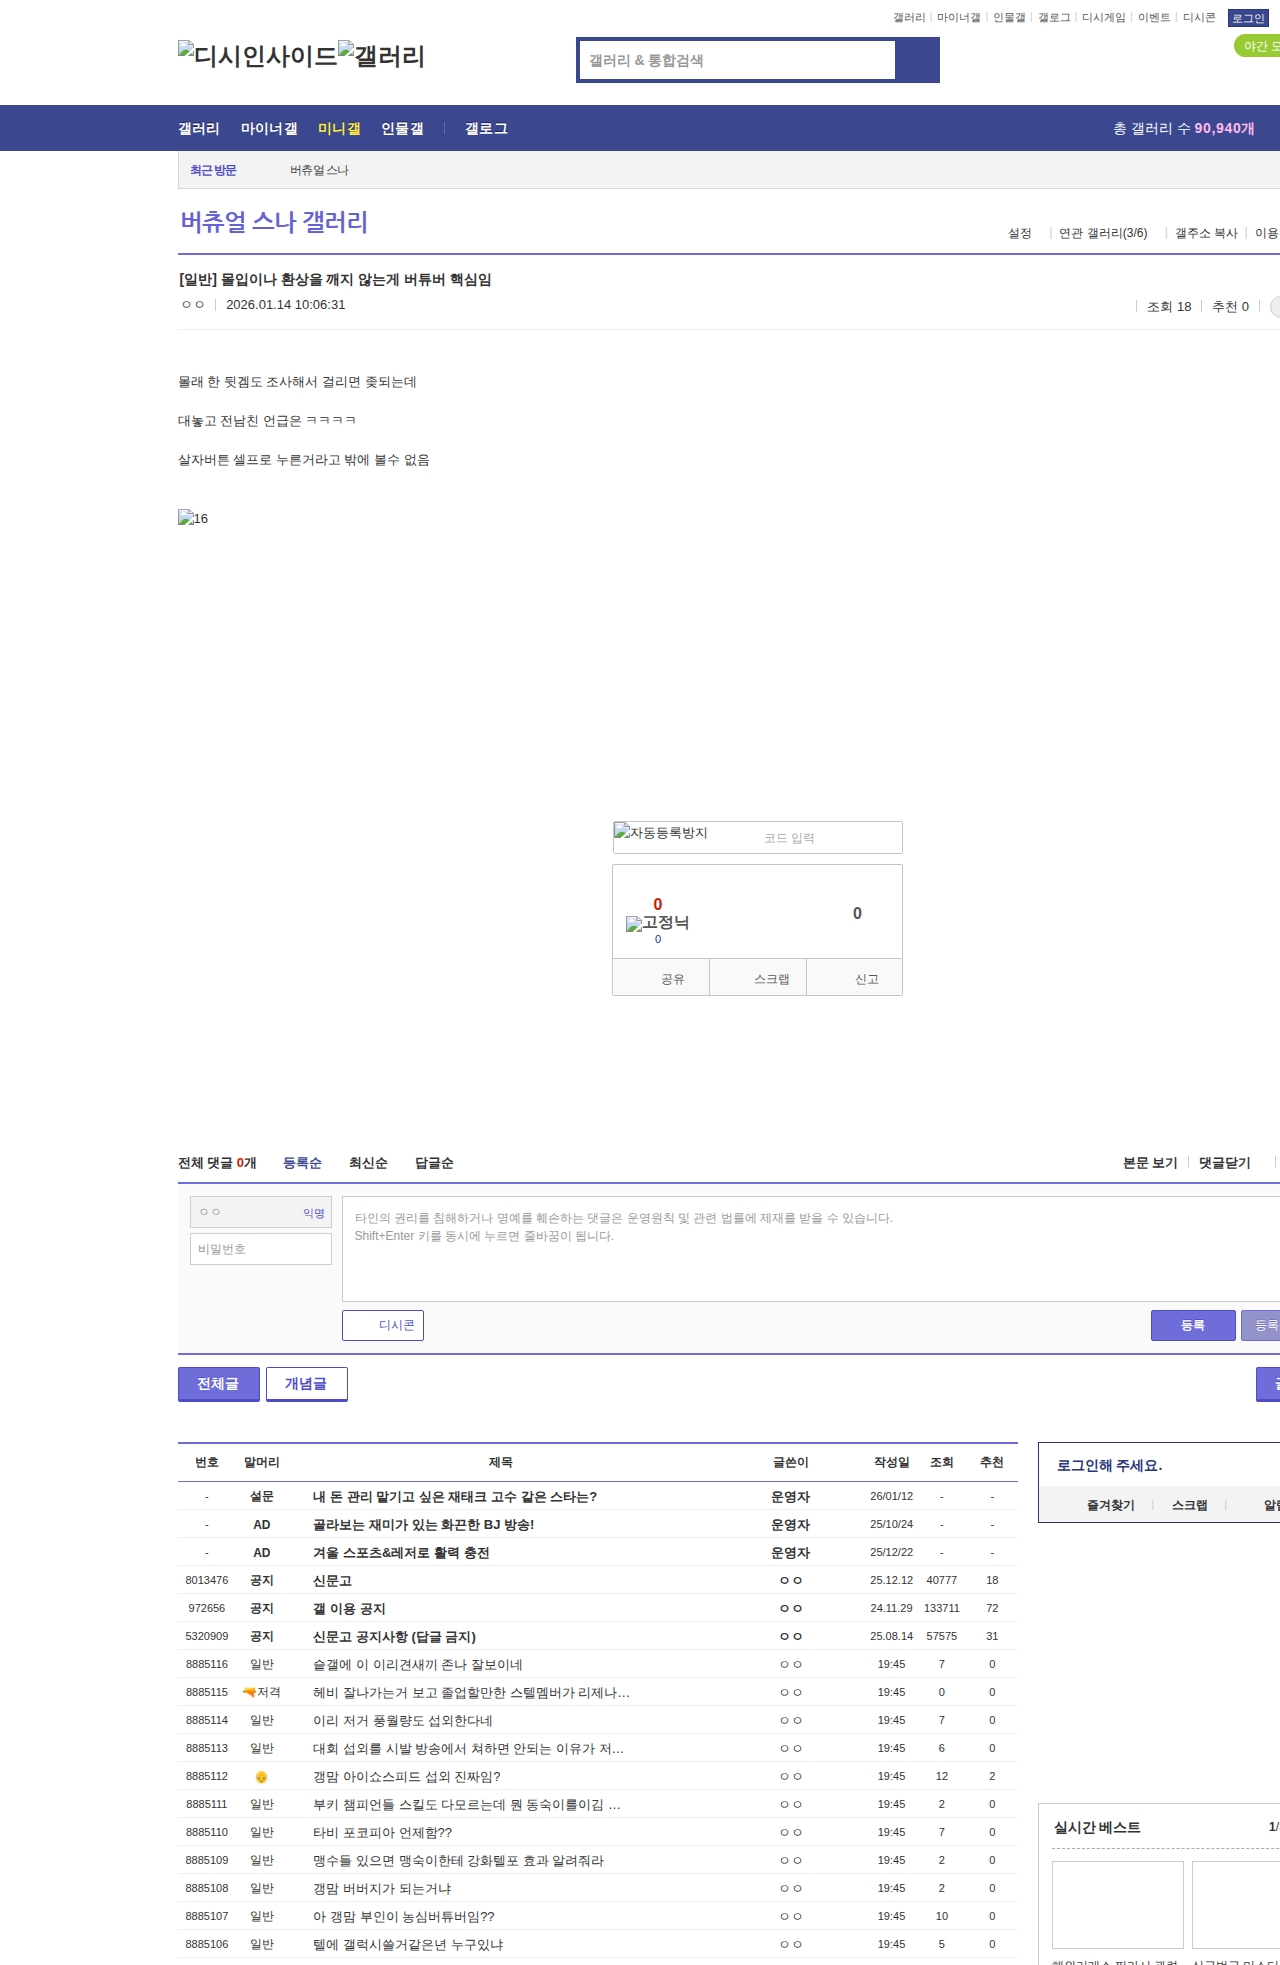Switch to the 개념글 tab
The height and width of the screenshot is (1965, 1280).
pyautogui.click(x=306, y=1384)
